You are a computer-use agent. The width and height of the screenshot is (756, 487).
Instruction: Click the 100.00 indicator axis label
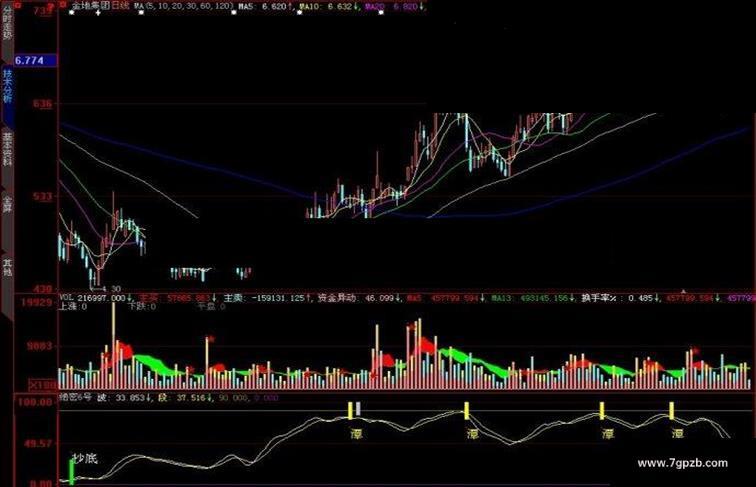pos(35,402)
